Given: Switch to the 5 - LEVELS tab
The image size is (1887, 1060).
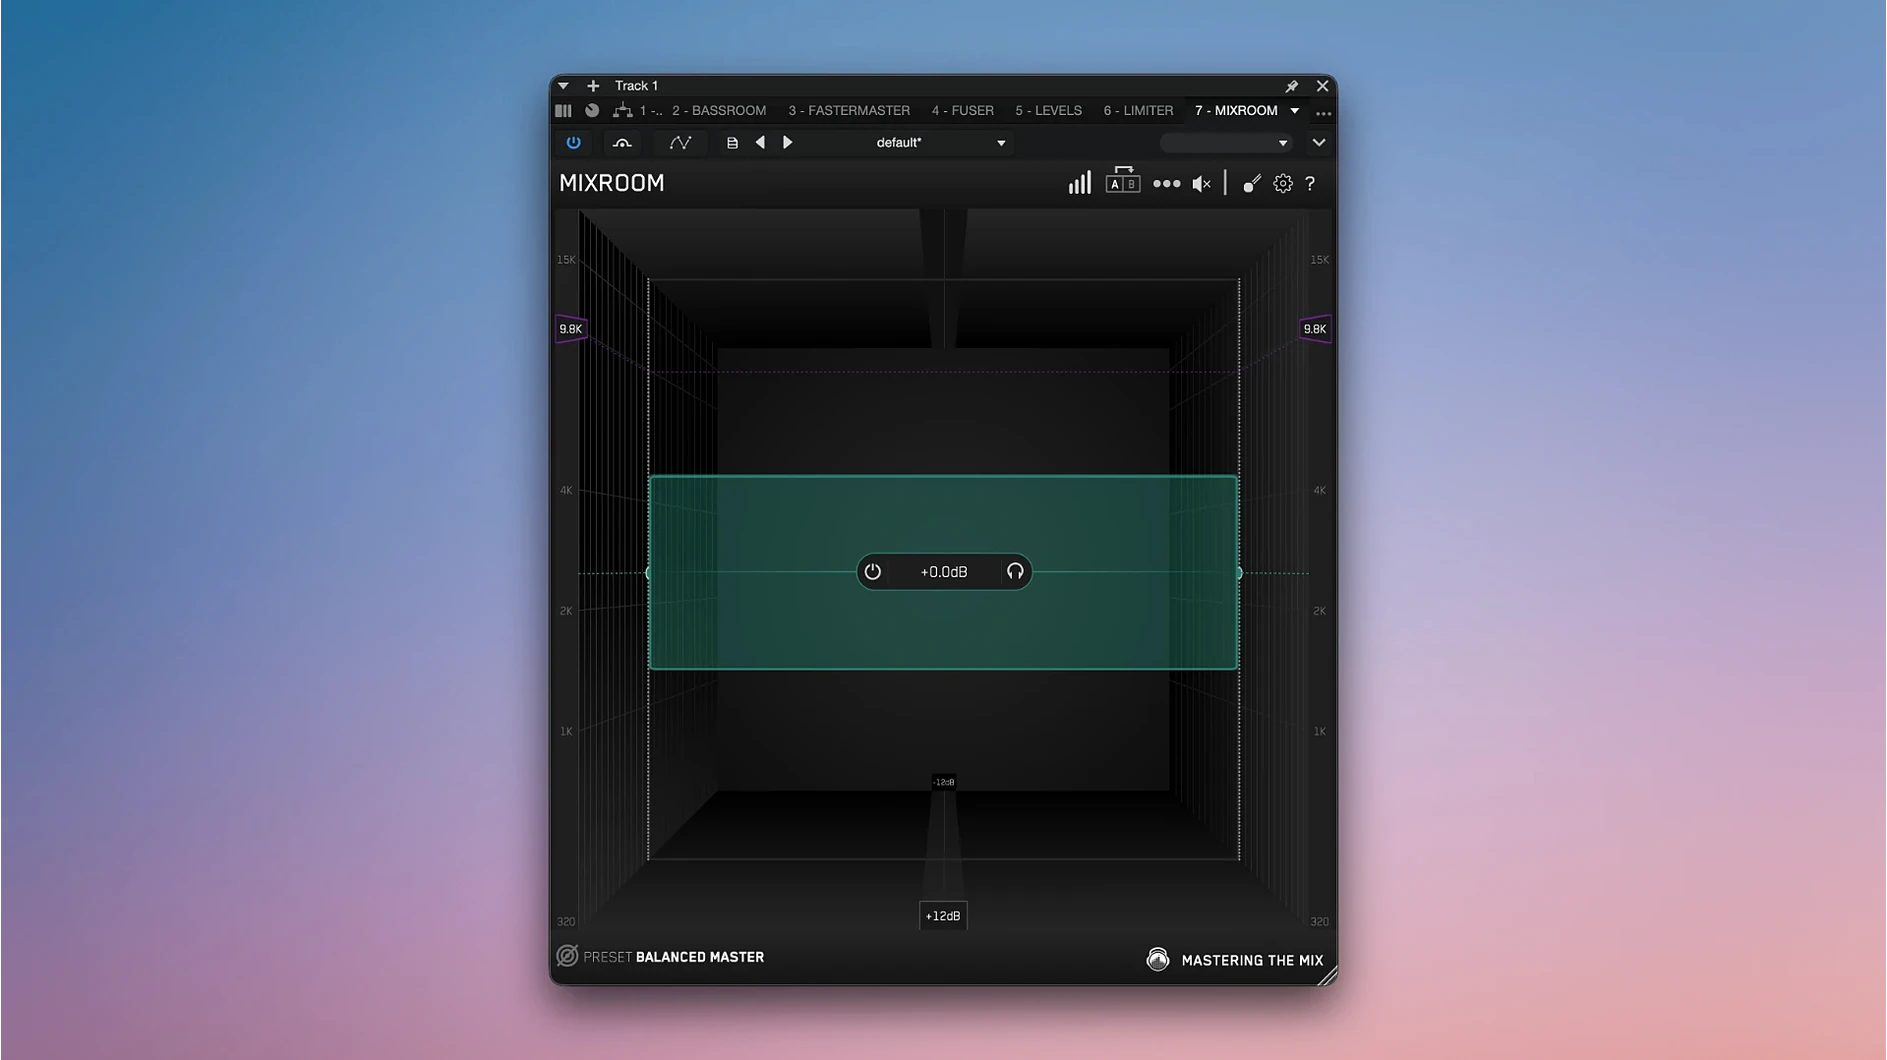Looking at the screenshot, I should pos(1048,111).
